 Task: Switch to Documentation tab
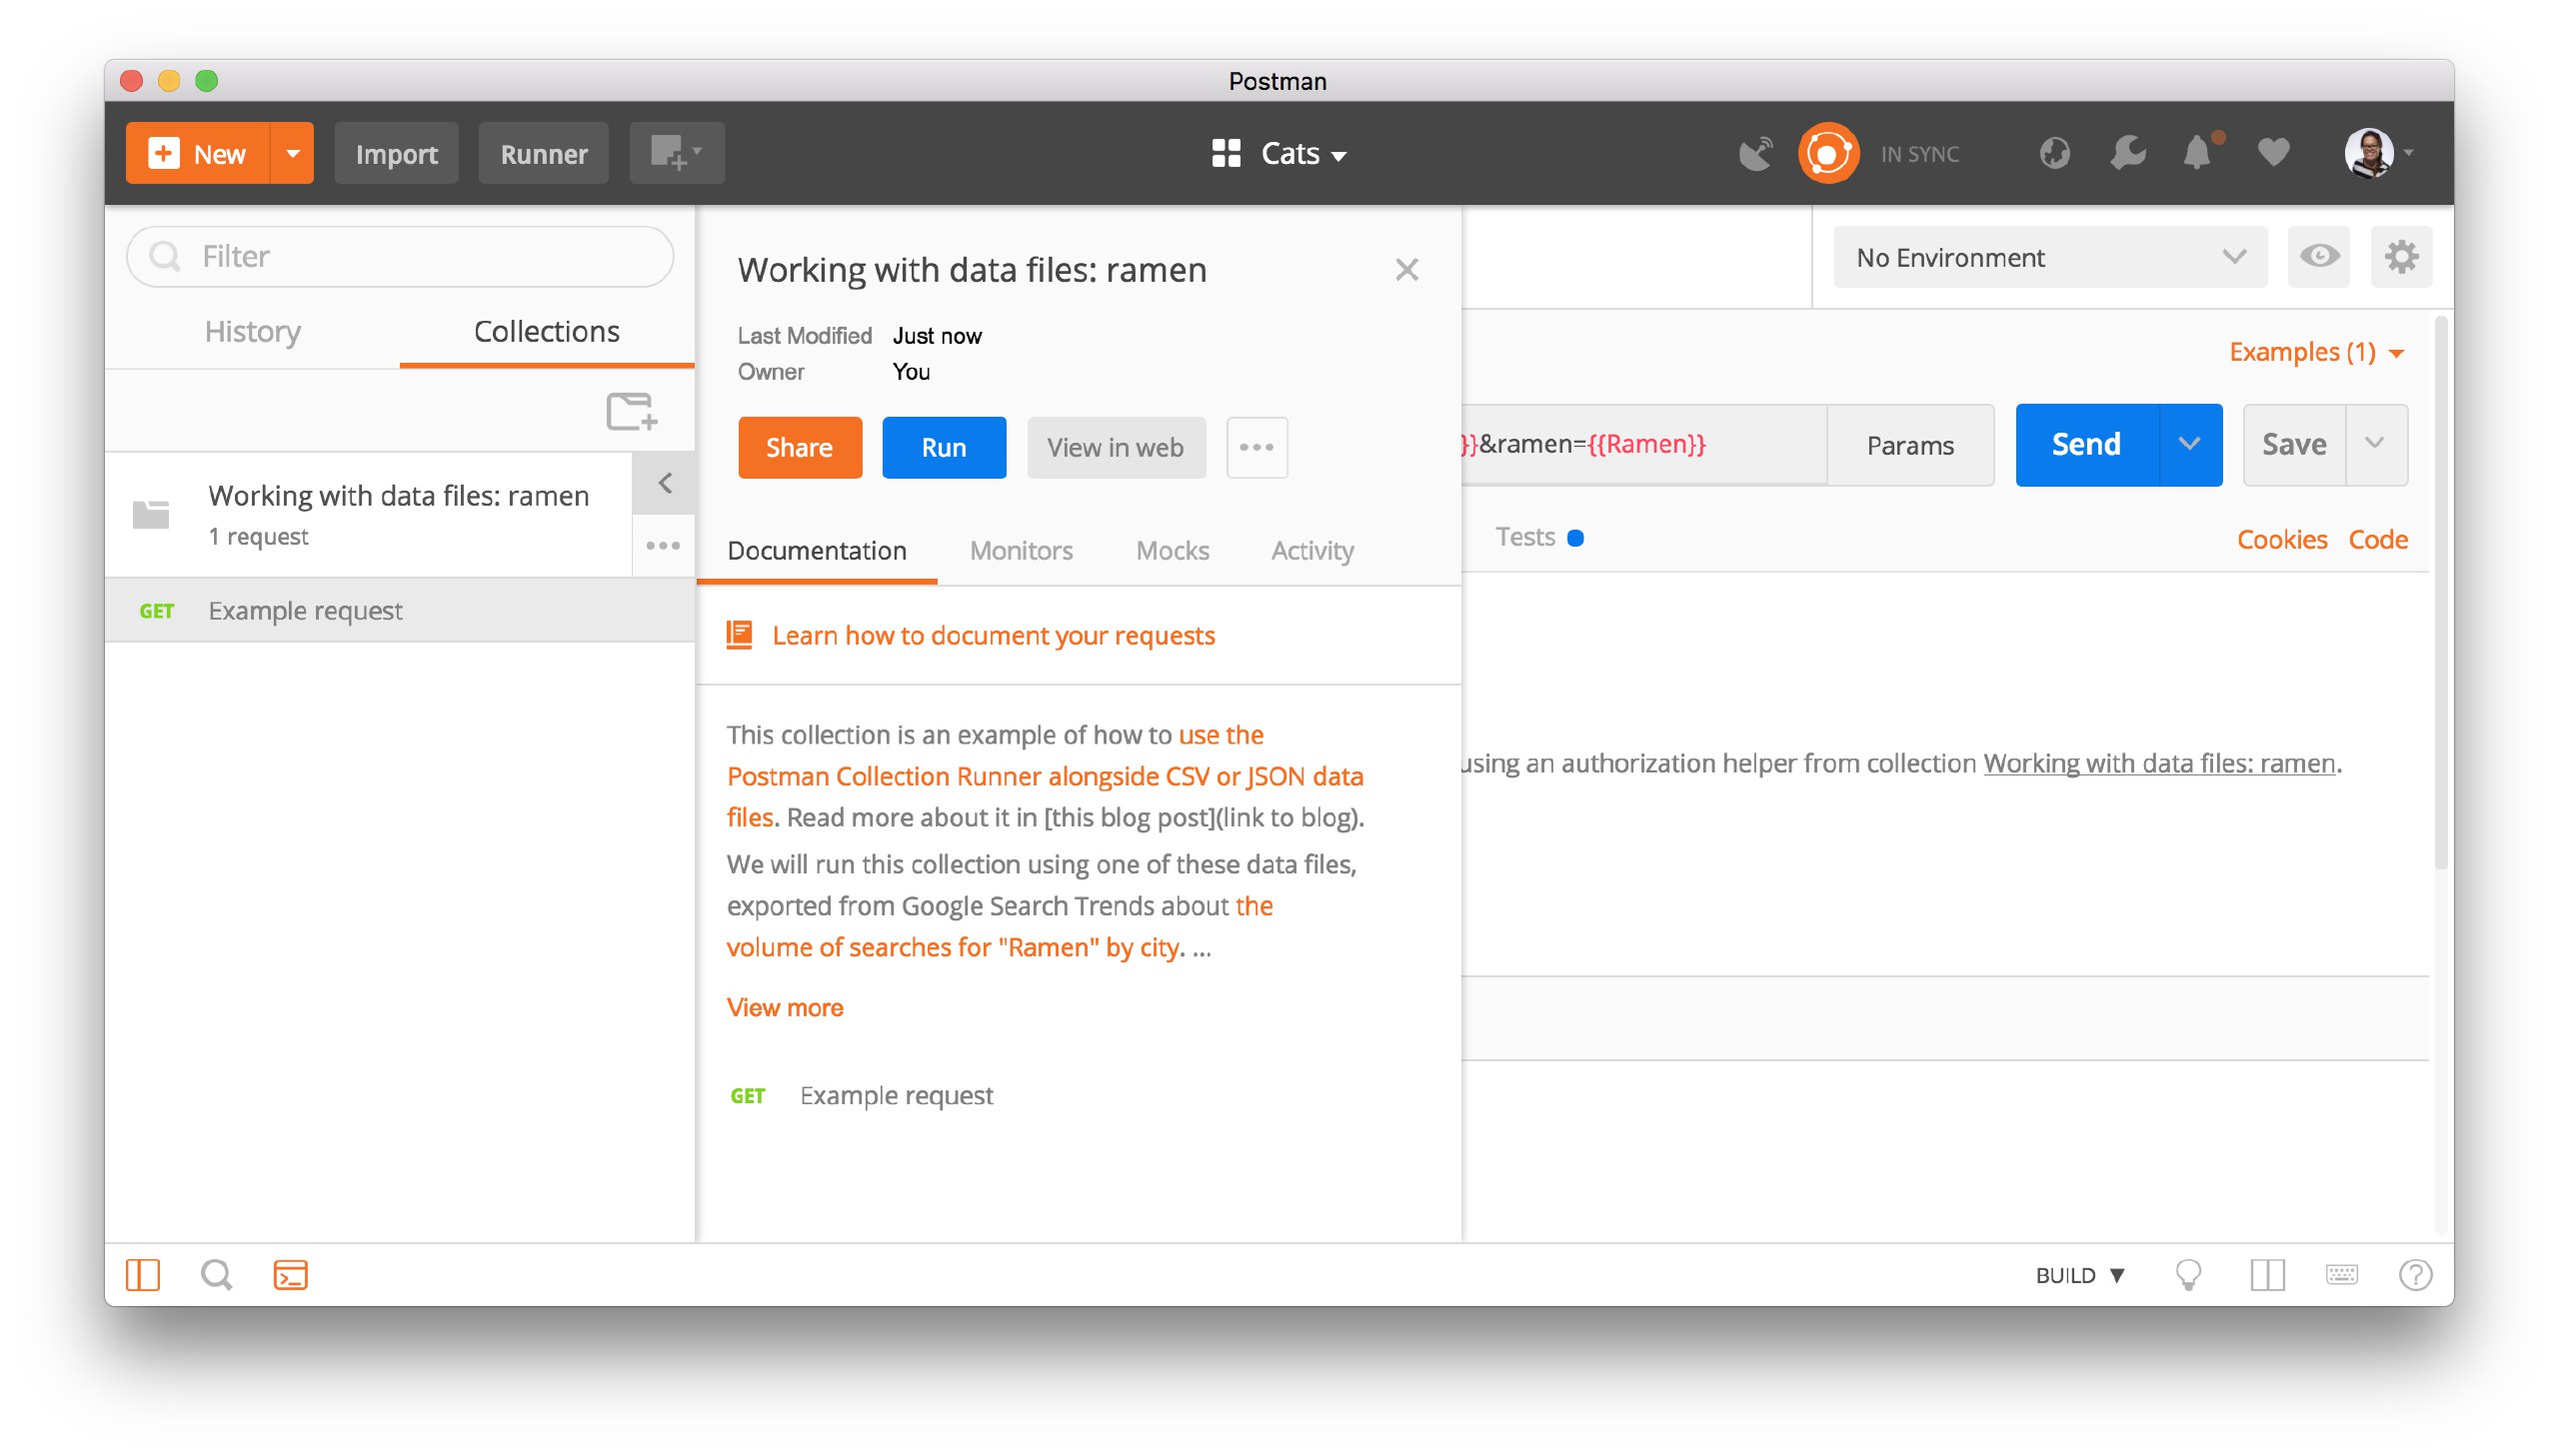click(816, 550)
